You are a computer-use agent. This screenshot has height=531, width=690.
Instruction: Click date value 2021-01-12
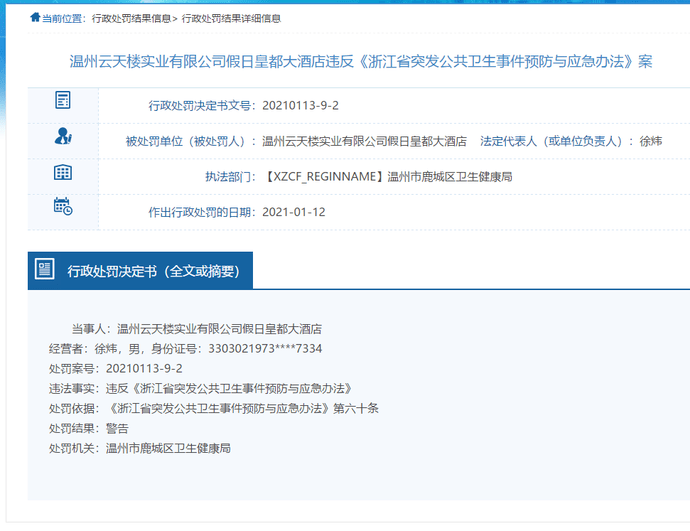294,212
